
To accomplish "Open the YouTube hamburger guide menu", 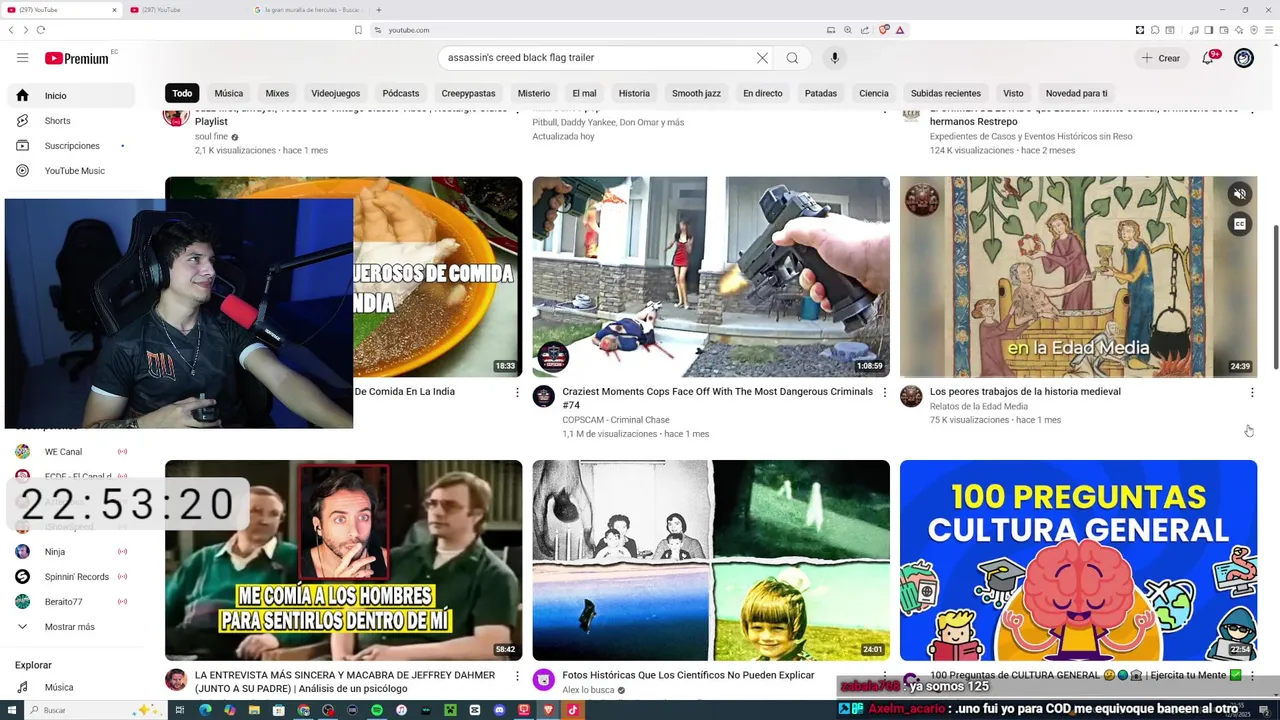I will (22, 58).
